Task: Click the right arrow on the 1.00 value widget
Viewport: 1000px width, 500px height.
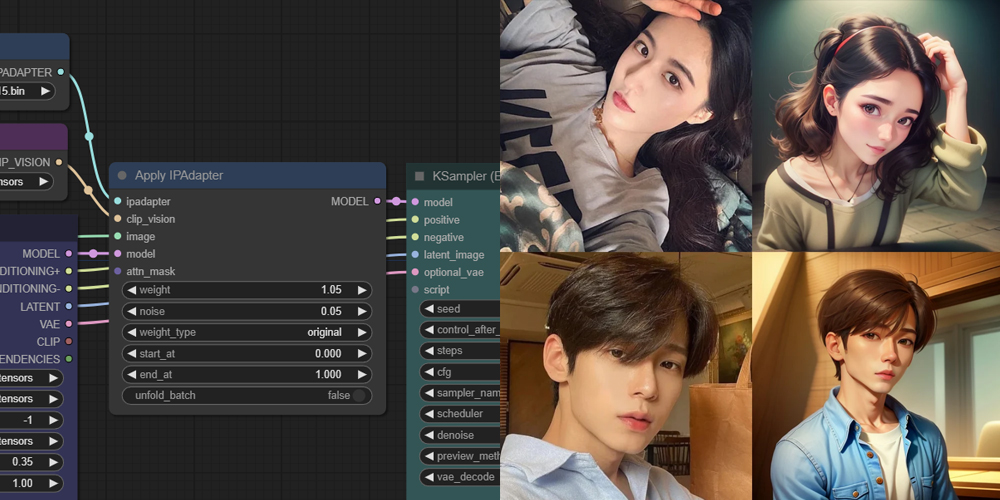Action: coord(54,483)
